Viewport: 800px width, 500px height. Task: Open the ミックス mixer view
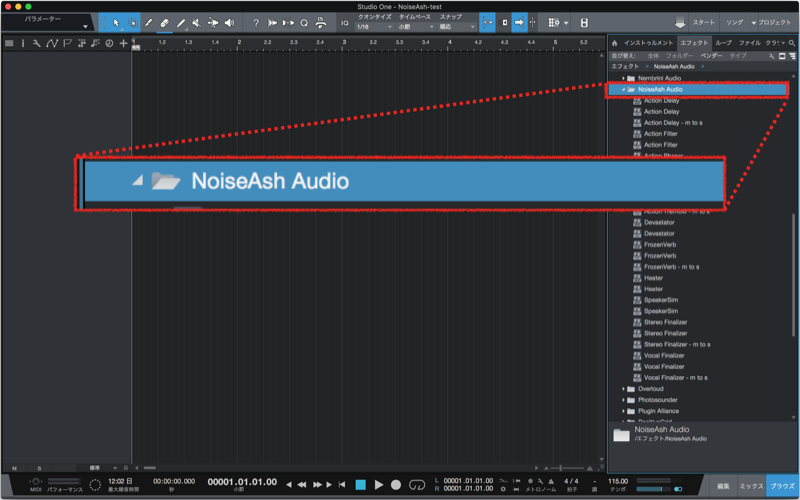751,486
